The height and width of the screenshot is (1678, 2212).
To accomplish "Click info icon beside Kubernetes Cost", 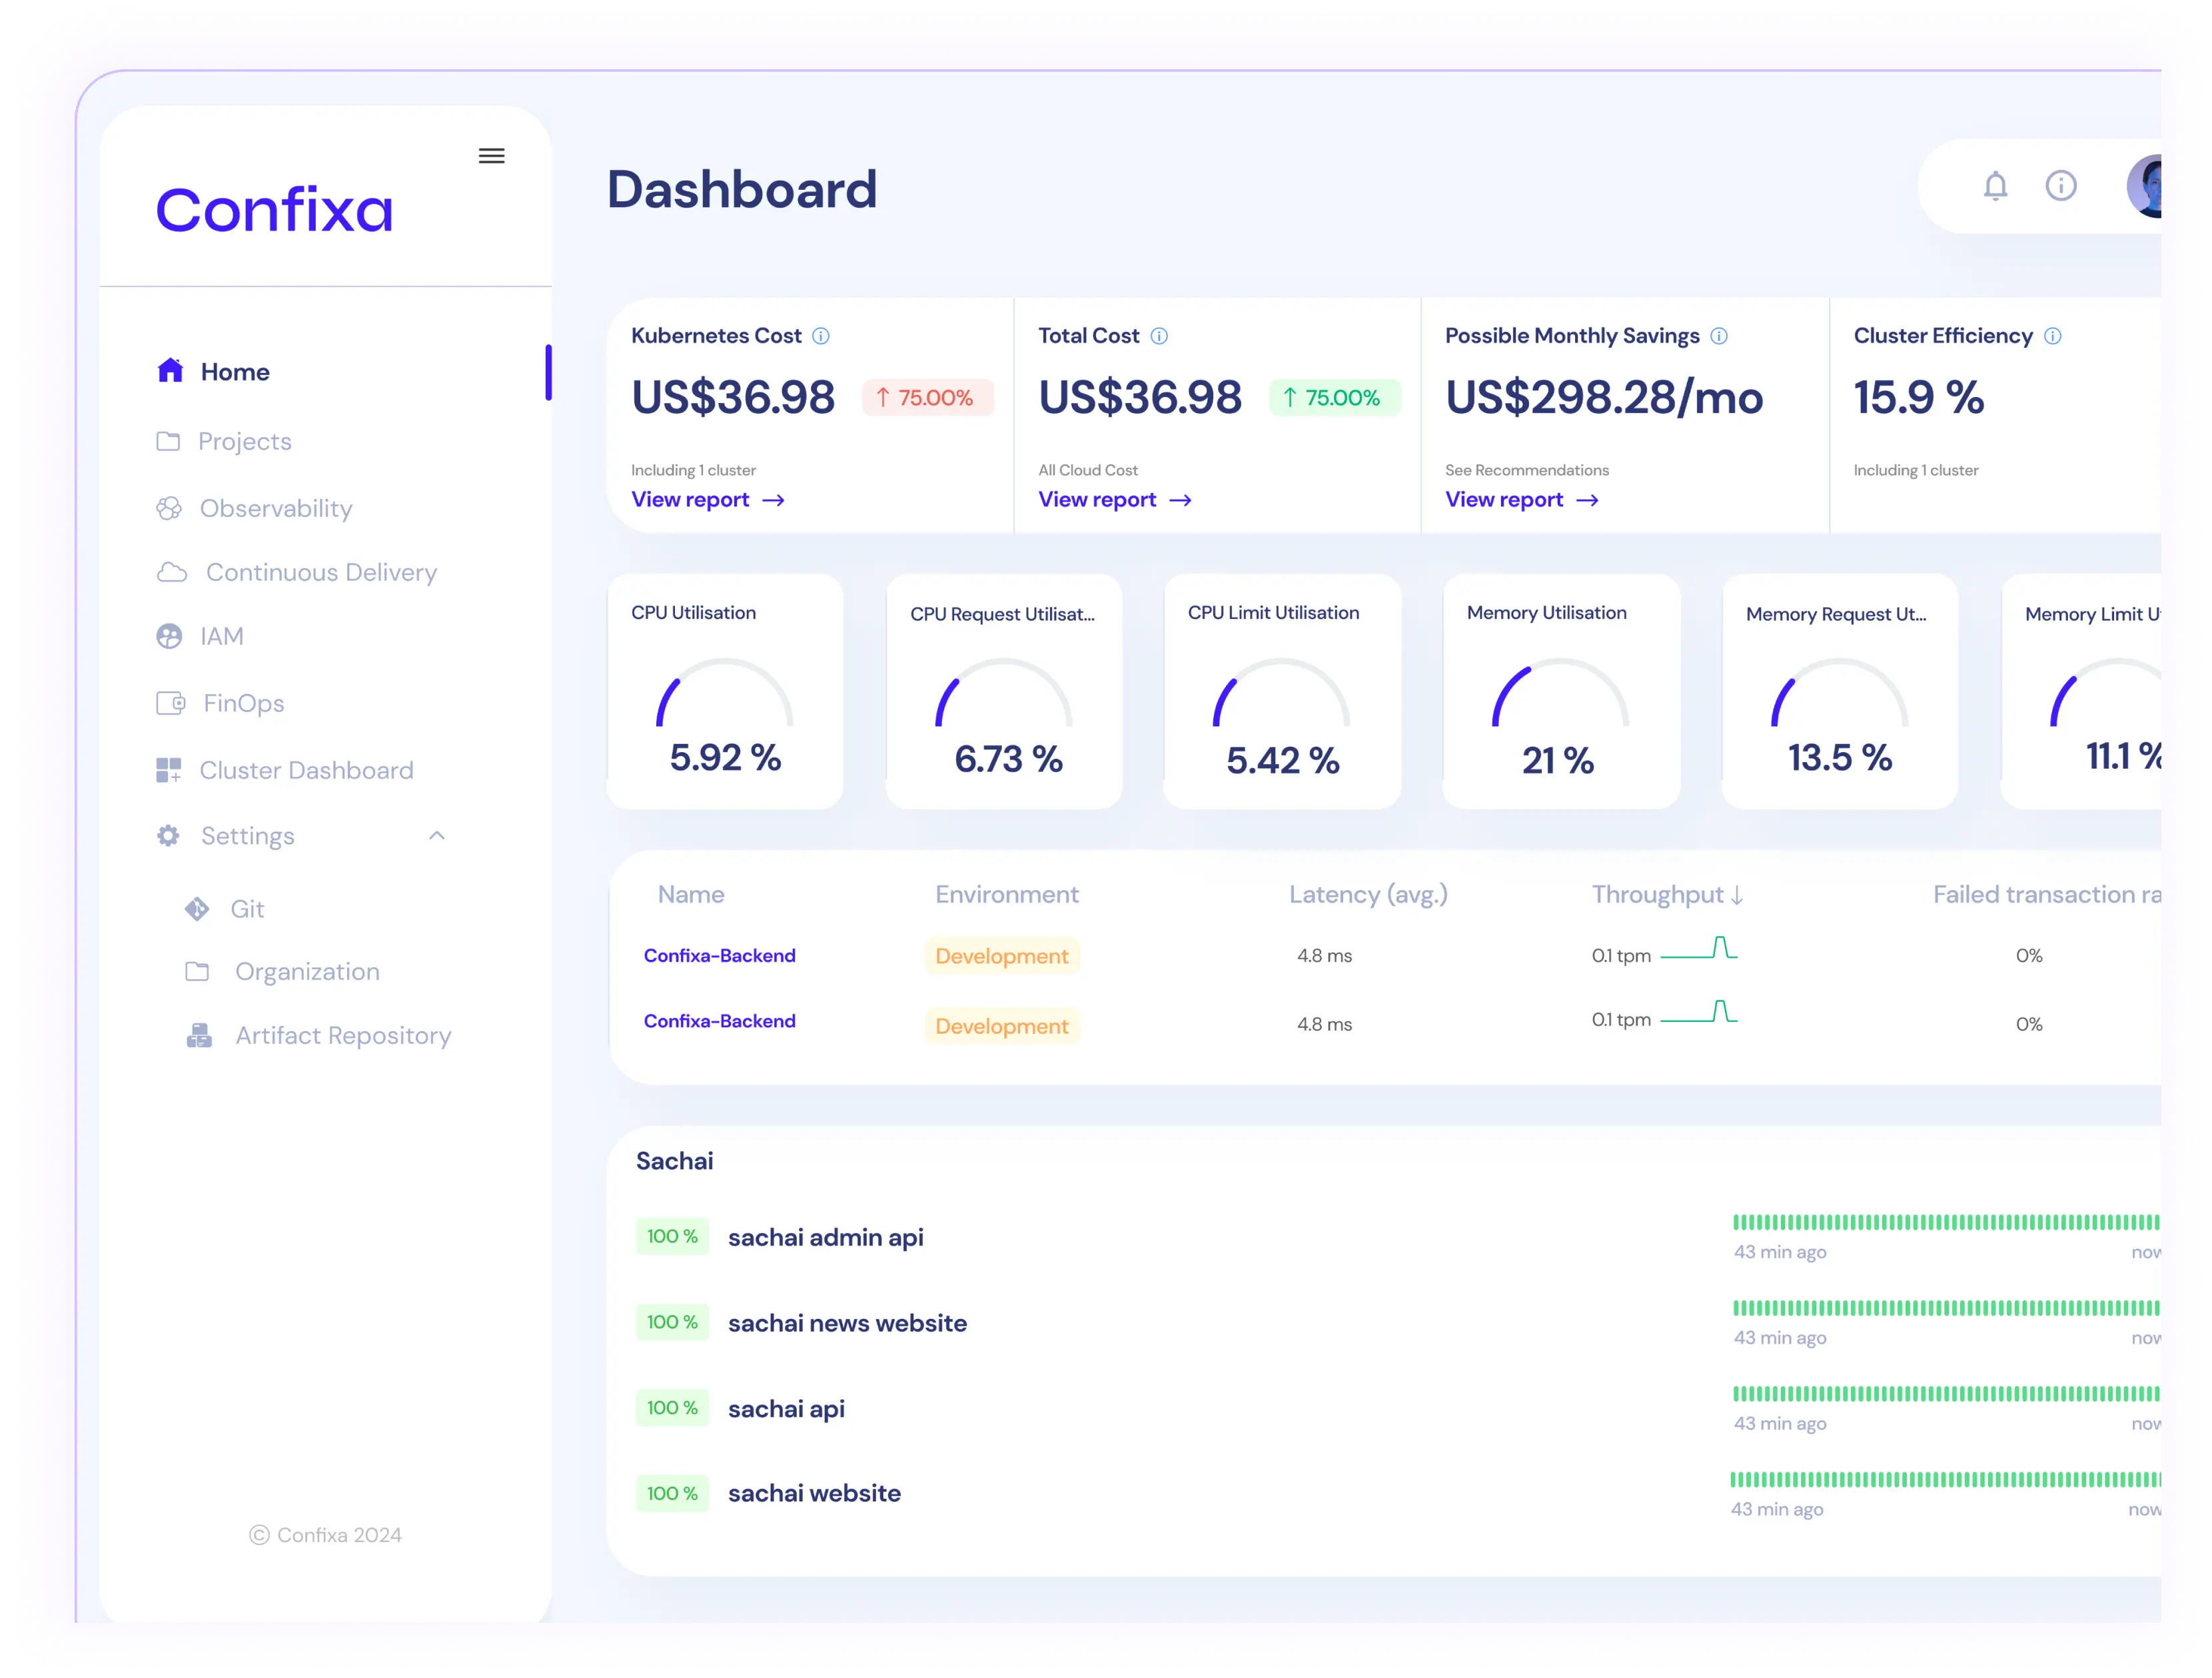I will click(821, 336).
